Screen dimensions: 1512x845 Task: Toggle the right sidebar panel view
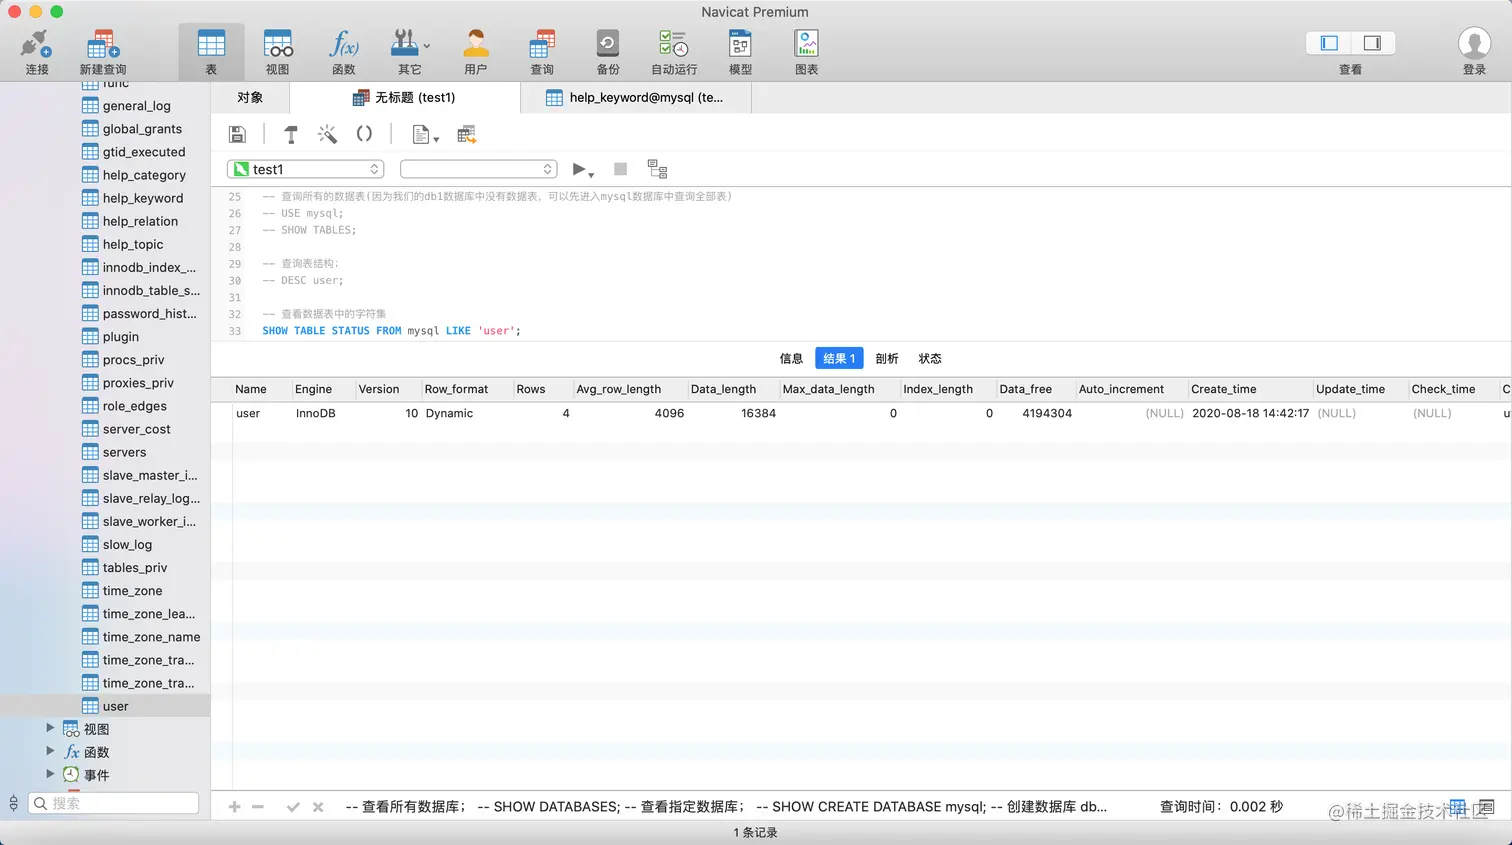[x=1373, y=43]
